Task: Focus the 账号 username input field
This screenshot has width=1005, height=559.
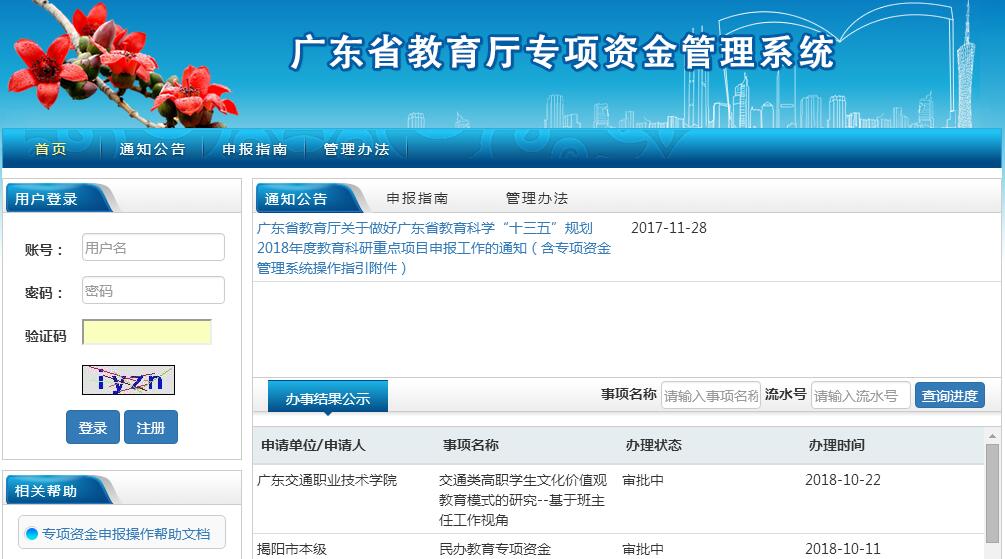Action: tap(153, 247)
